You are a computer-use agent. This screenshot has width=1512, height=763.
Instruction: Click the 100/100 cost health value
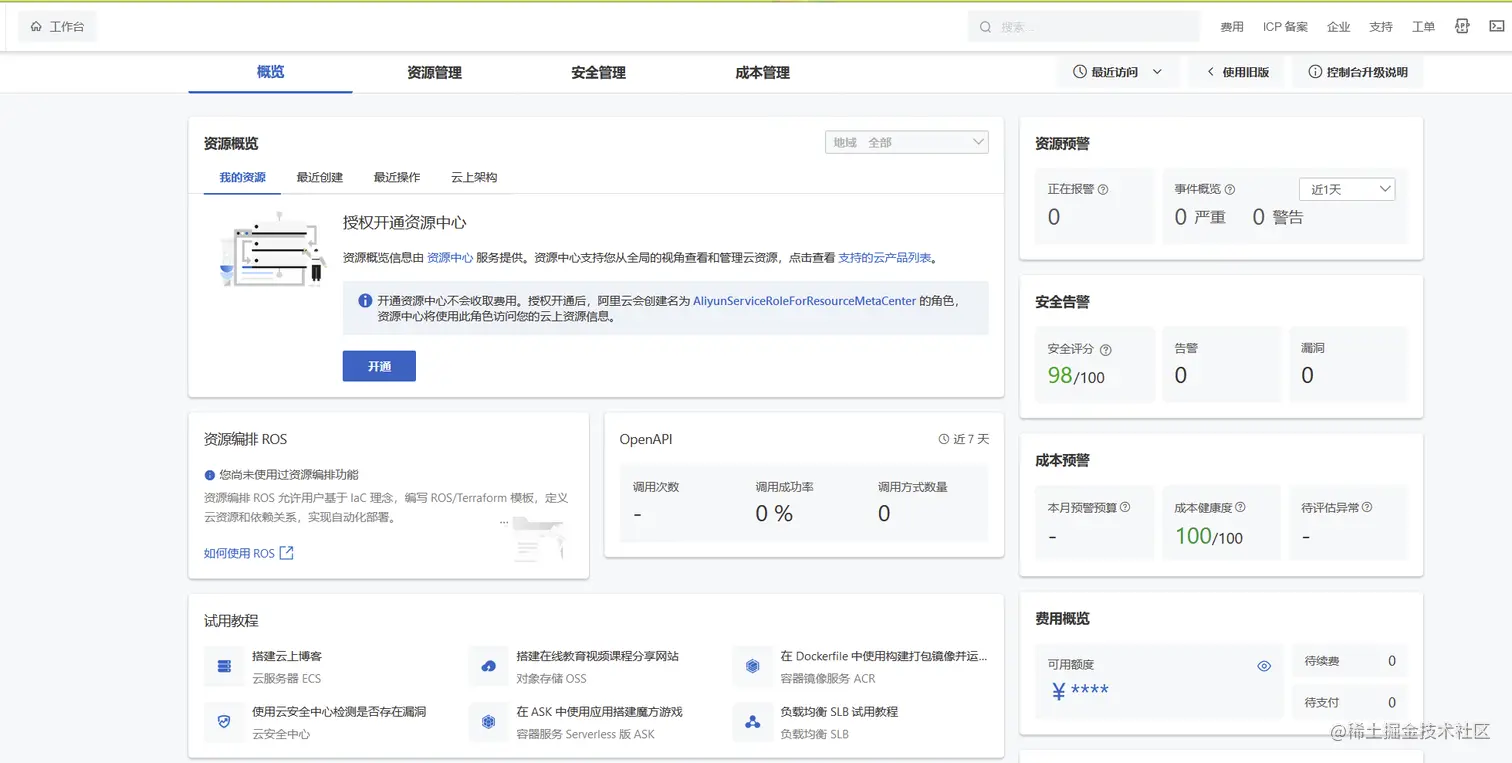point(1209,536)
